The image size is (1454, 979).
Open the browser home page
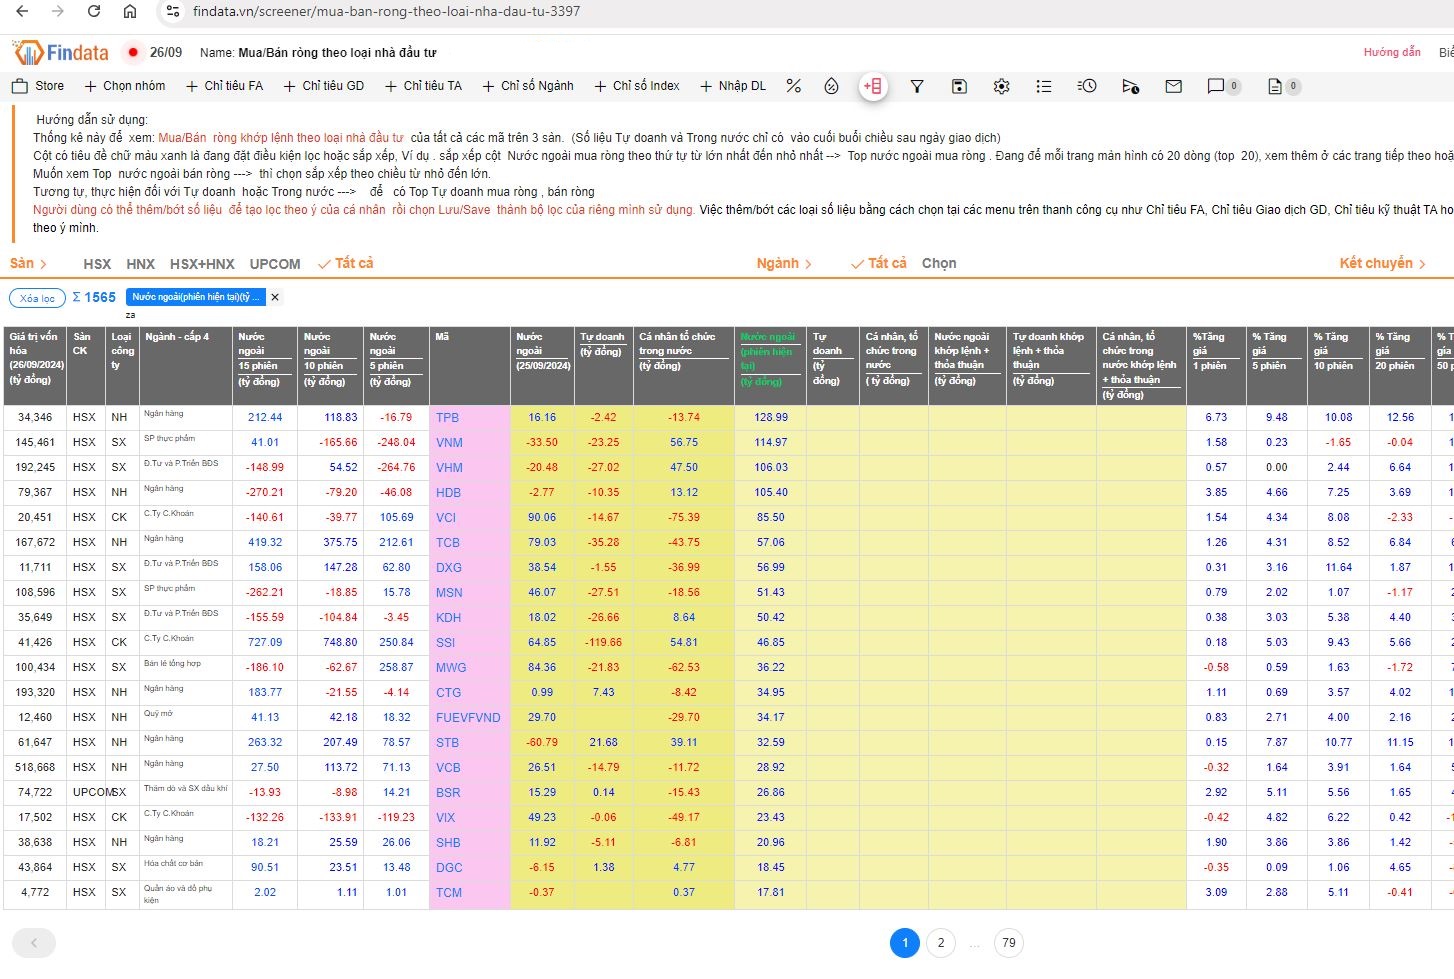(130, 11)
